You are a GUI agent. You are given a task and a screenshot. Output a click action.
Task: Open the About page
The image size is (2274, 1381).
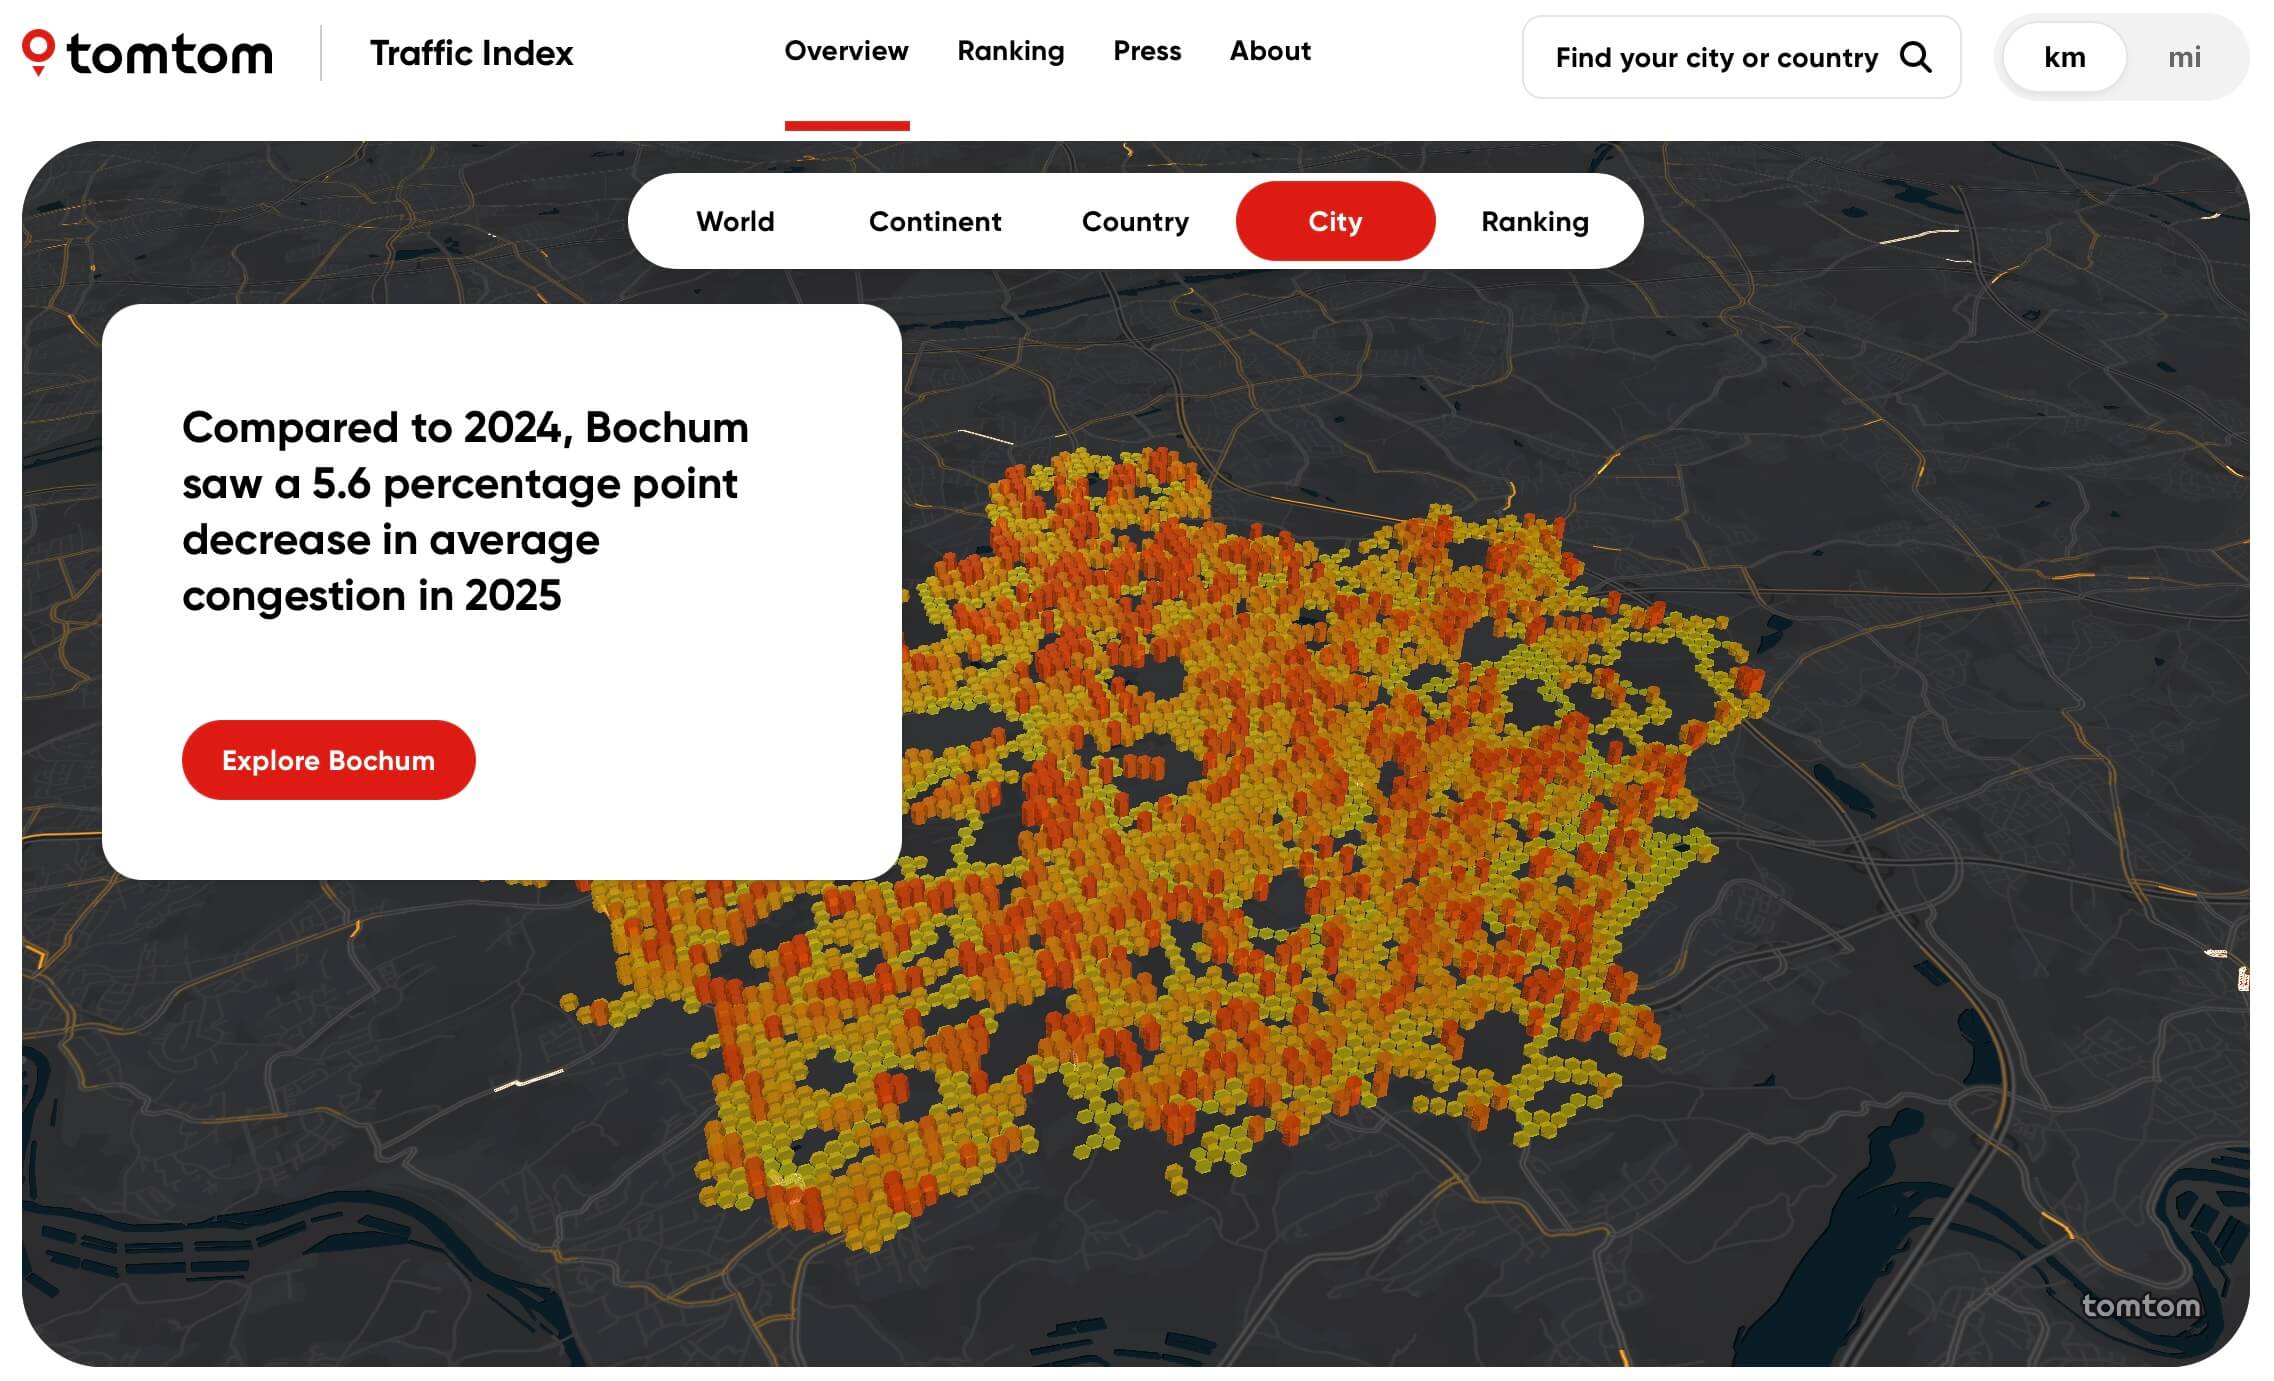coord(1269,51)
